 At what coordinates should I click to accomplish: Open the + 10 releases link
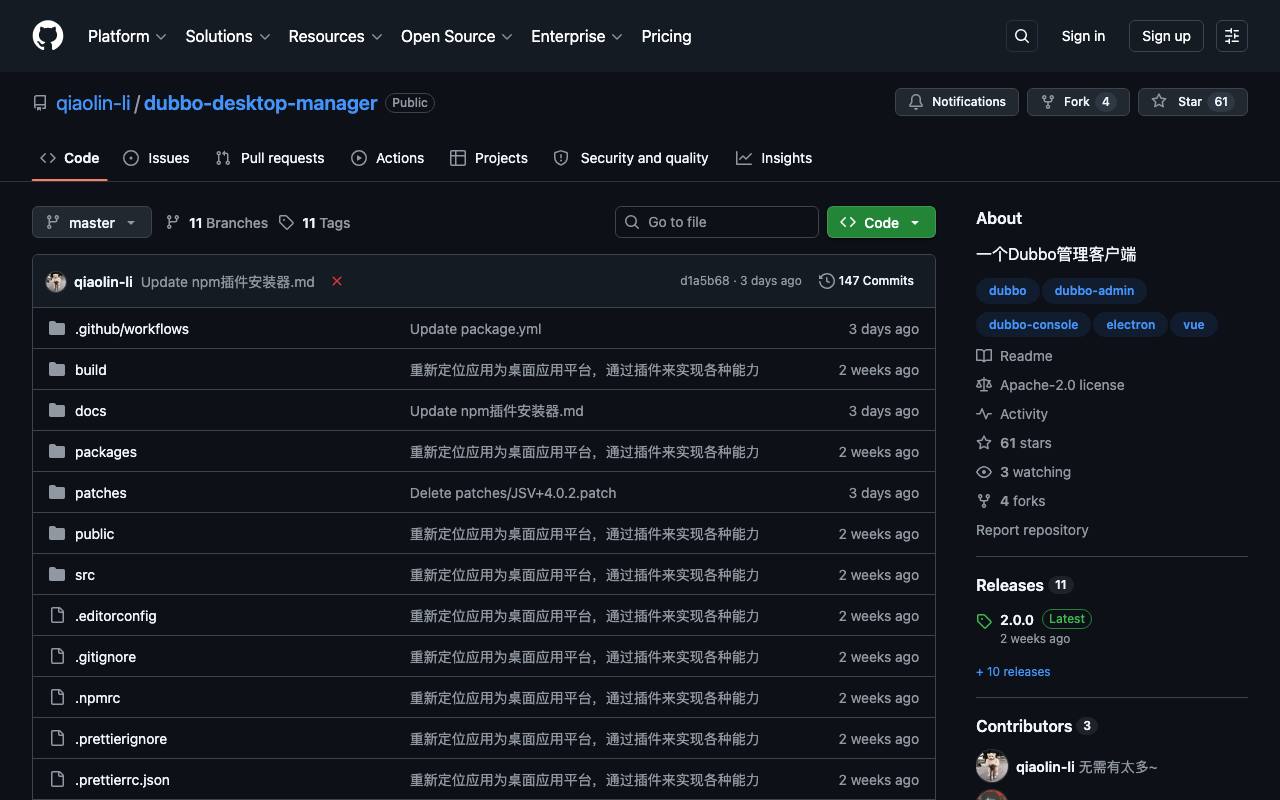(1013, 672)
